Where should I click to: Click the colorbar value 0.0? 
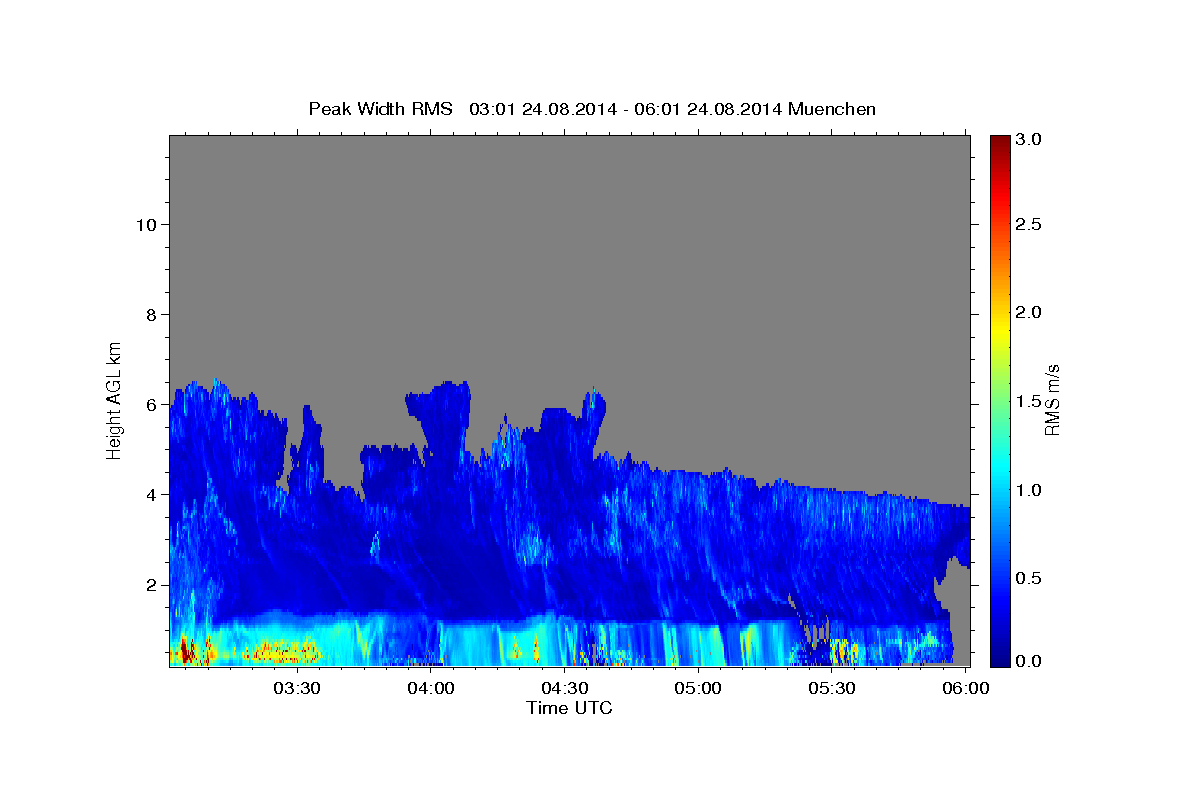(x=1027, y=661)
